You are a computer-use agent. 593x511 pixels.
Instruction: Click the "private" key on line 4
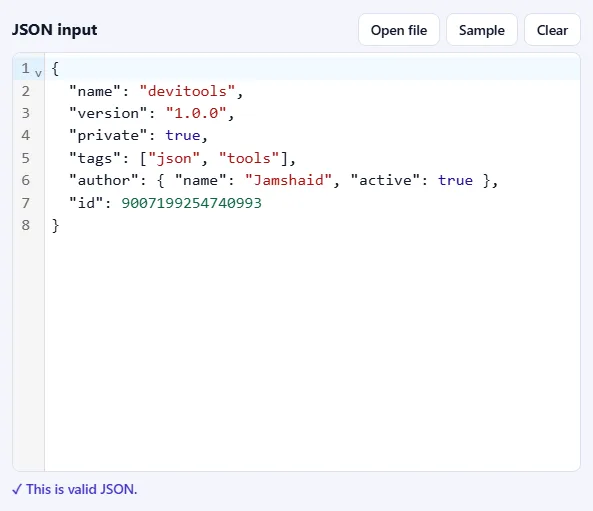click(108, 135)
